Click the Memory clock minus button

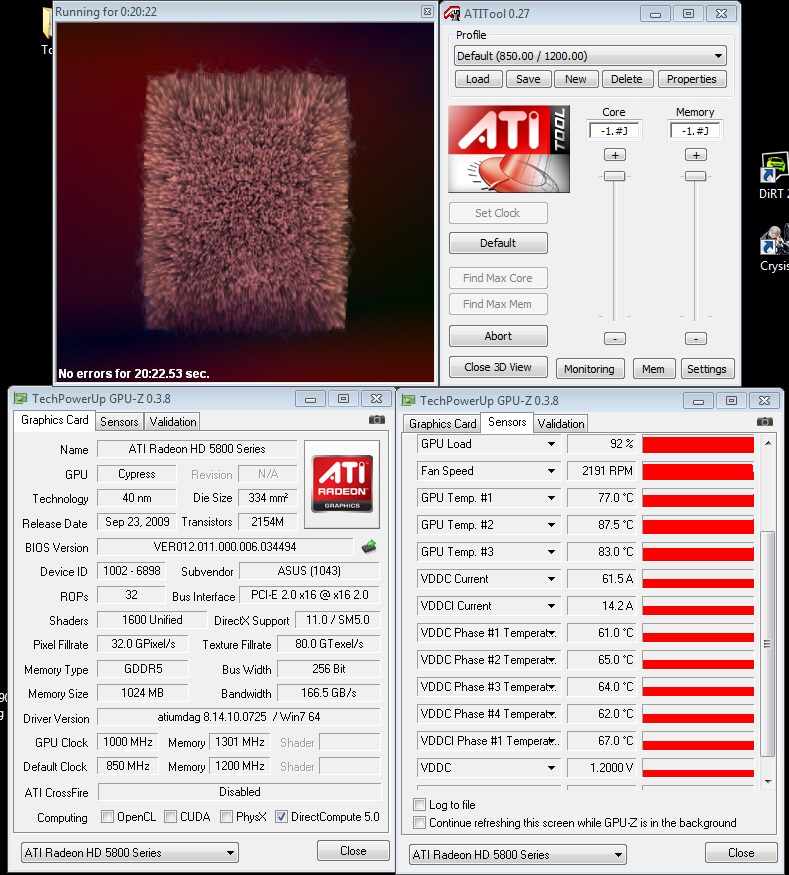(696, 338)
